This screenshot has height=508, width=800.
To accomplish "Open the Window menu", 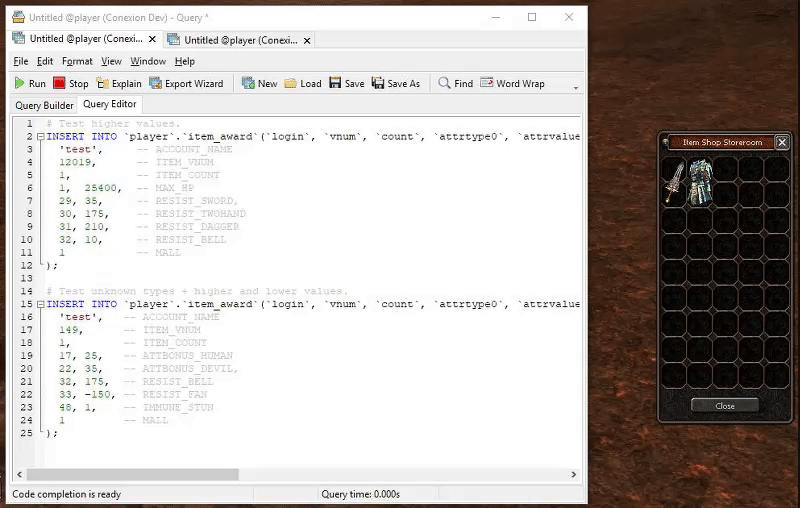I will click(x=148, y=61).
